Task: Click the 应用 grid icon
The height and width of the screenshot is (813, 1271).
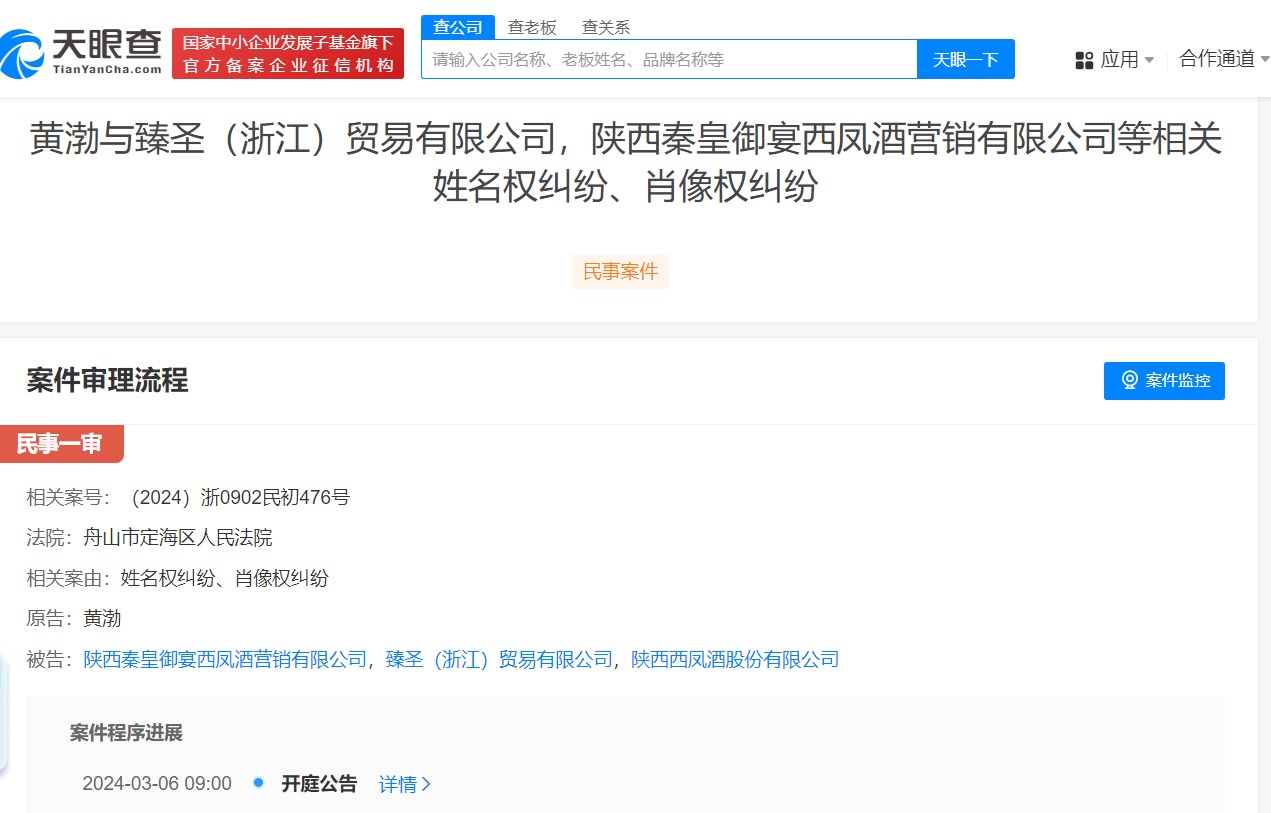Action: 1084,60
